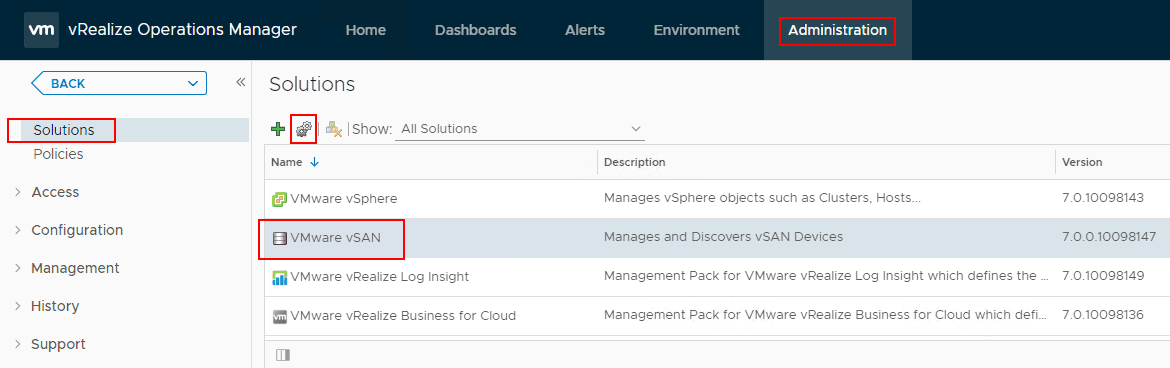Screen dimensions: 1170x368
Task: Collapse the left navigation pane with chevrons
Action: pos(240,82)
